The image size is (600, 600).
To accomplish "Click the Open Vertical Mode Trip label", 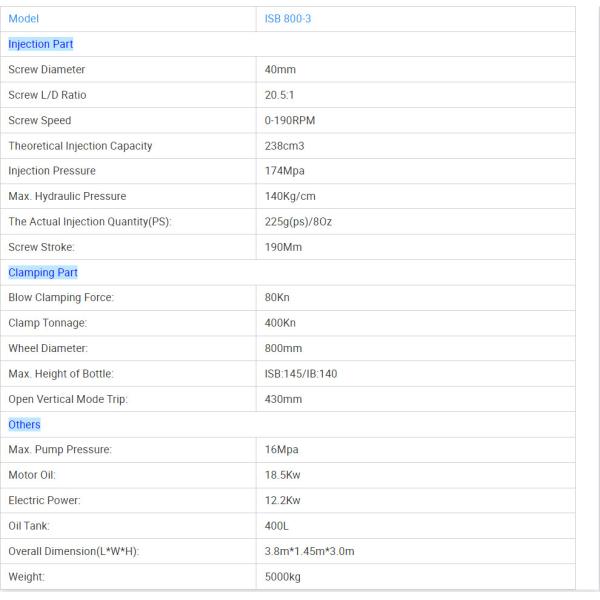I will pos(68,399).
